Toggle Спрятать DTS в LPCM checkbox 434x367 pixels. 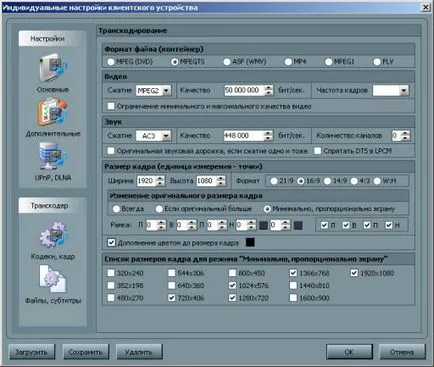318,151
